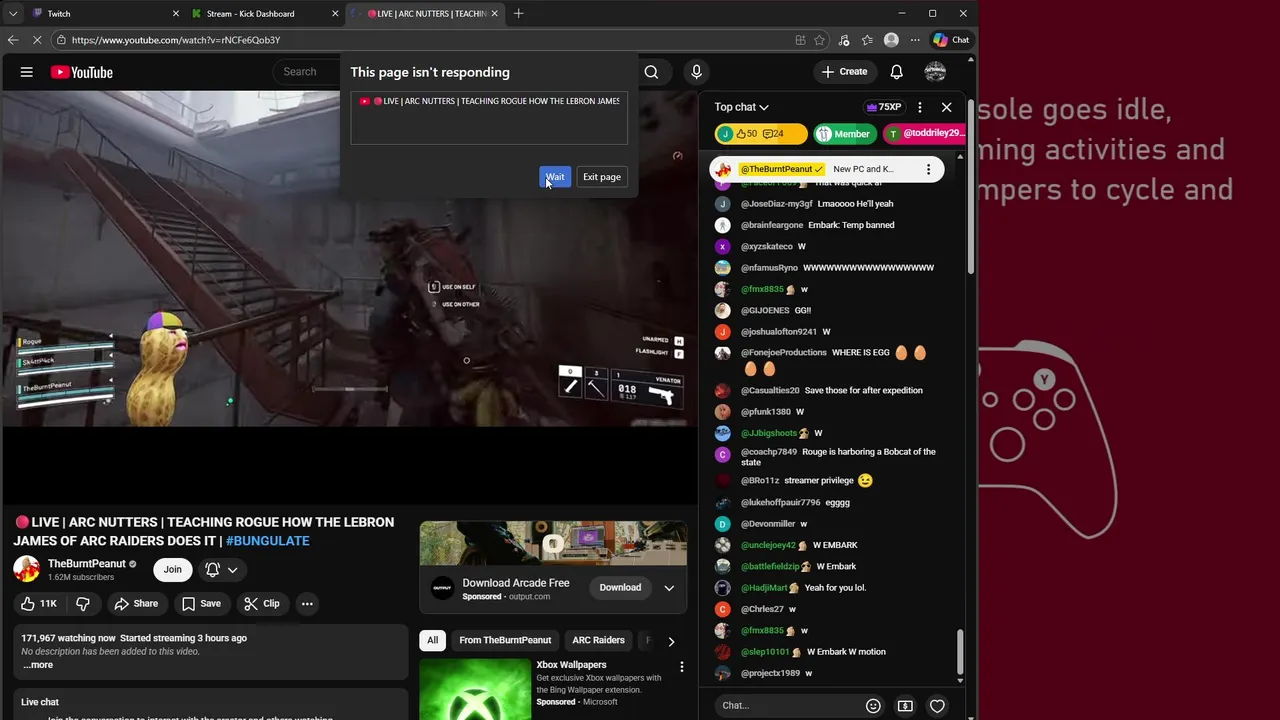Like the video with 11K thumbs up
1280x720 pixels.
click(39, 604)
